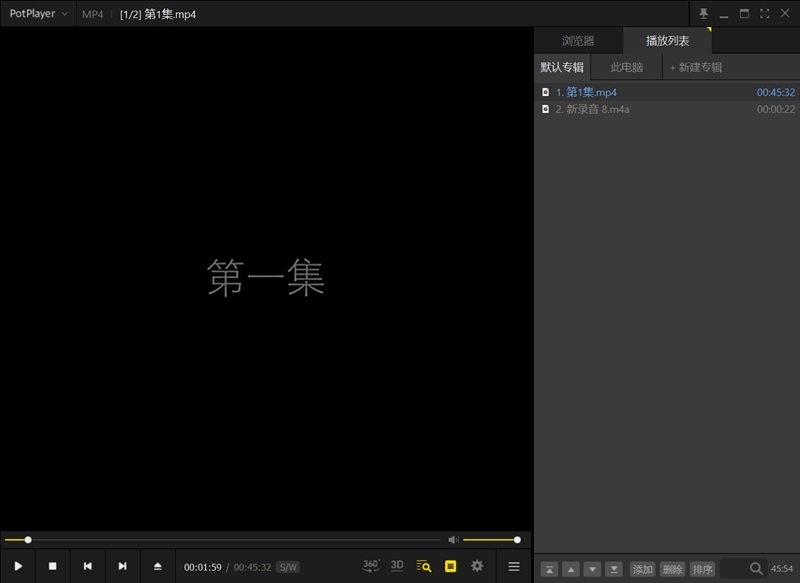Stop the current playback
Image resolution: width=800 pixels, height=583 pixels.
[54, 566]
